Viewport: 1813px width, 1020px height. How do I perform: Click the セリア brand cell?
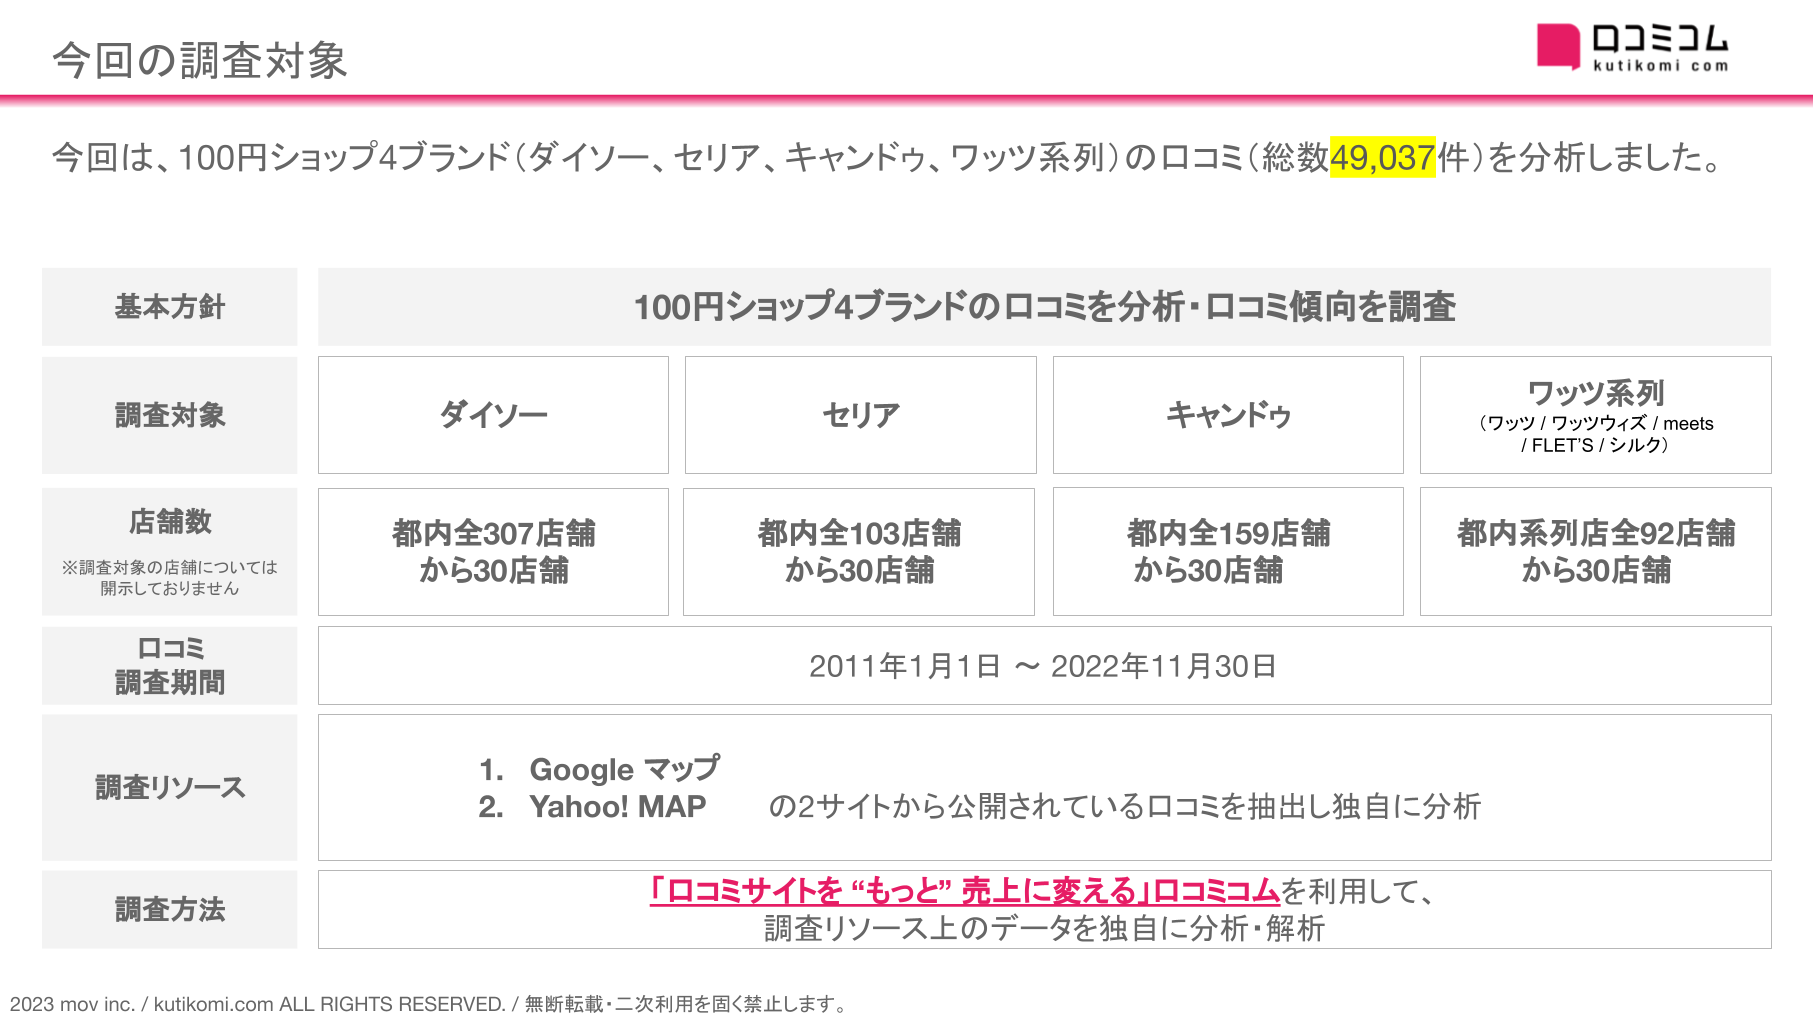pos(861,415)
